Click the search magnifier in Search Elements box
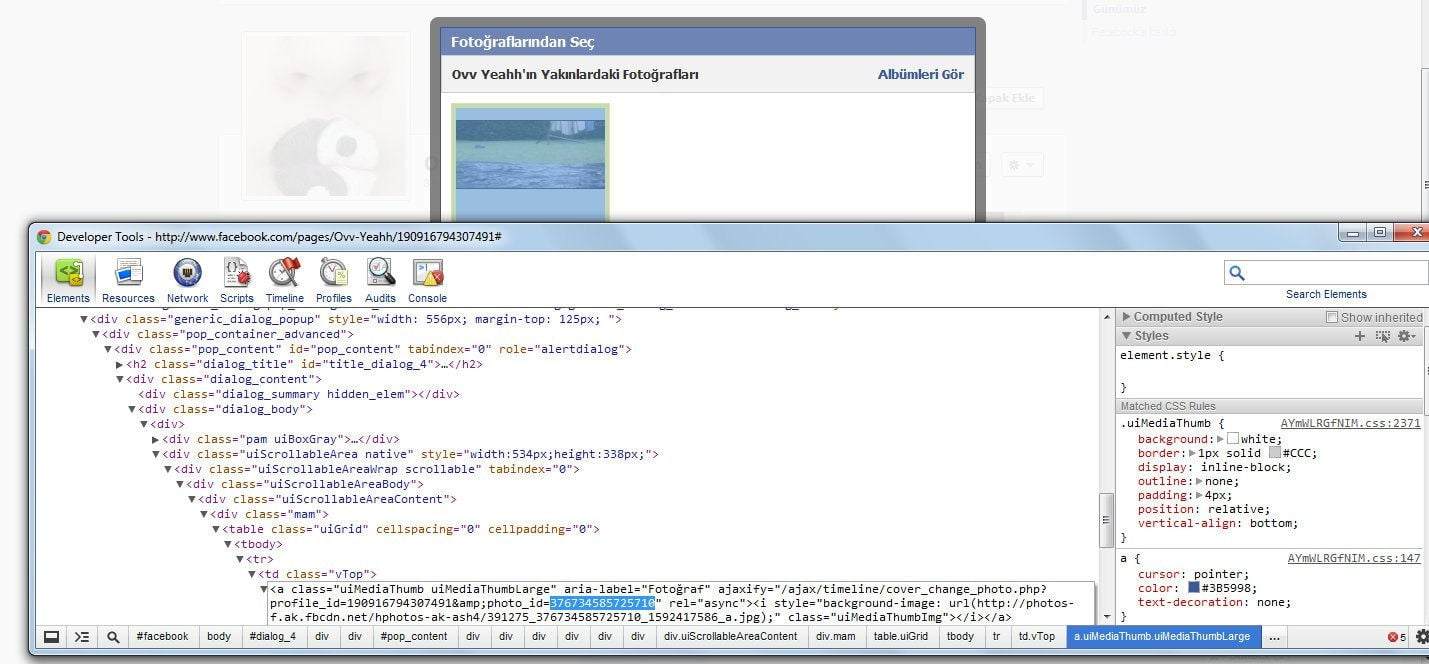Screen dimensions: 1429x664 [x=1237, y=273]
